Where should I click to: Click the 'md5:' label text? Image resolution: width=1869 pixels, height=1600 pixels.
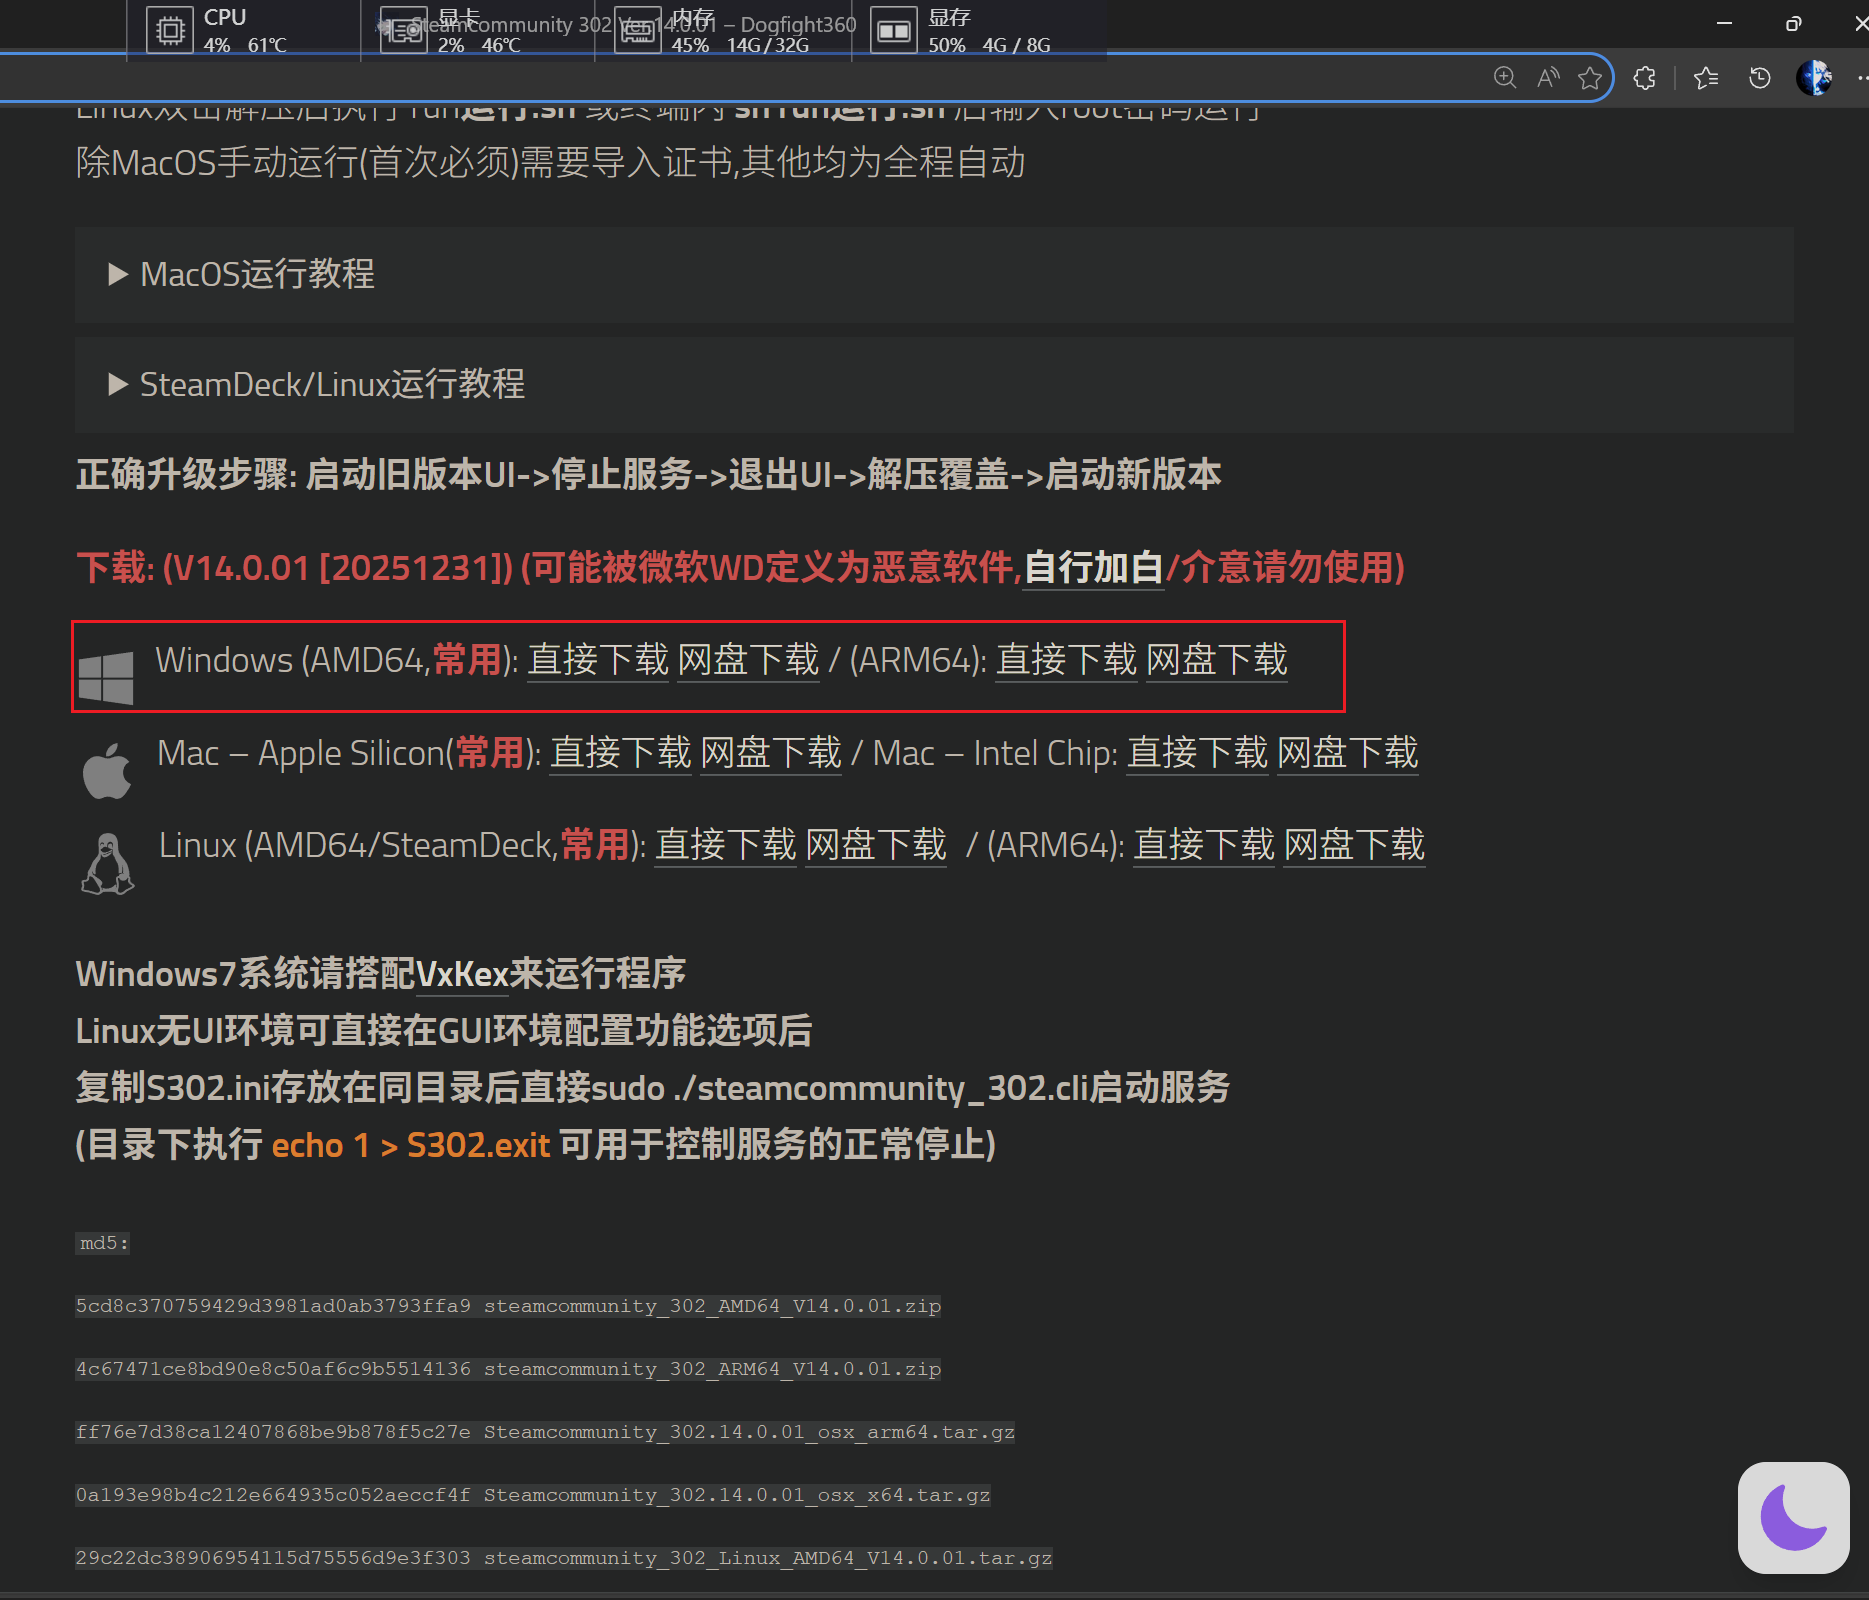(103, 1243)
